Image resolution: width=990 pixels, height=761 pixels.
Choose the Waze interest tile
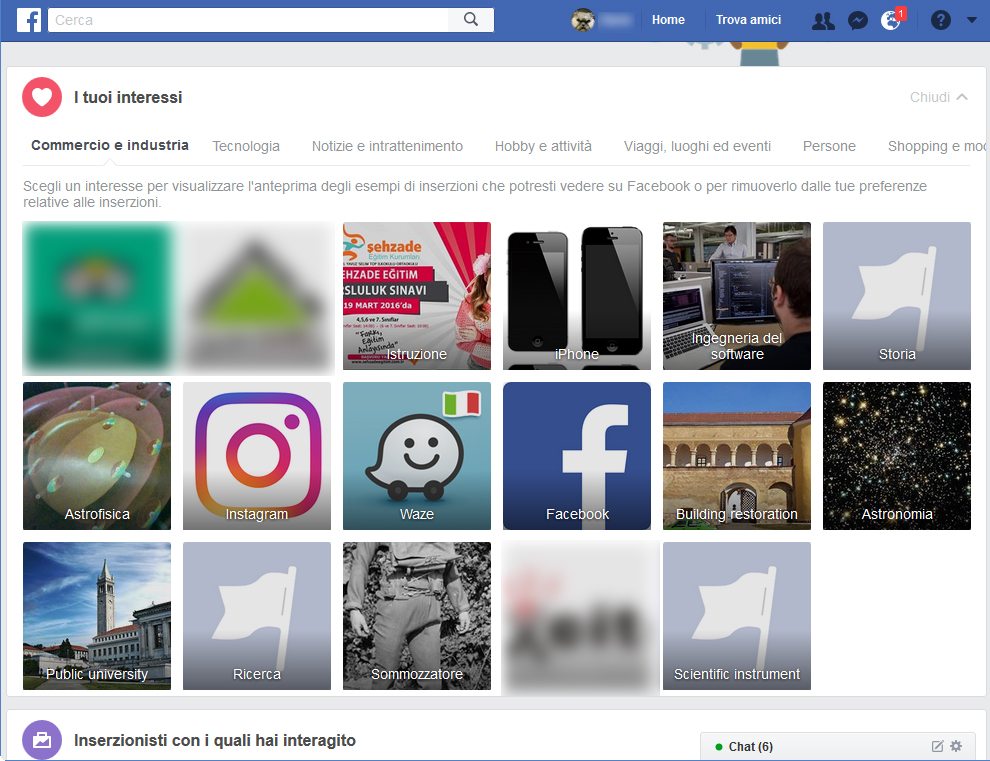(417, 456)
